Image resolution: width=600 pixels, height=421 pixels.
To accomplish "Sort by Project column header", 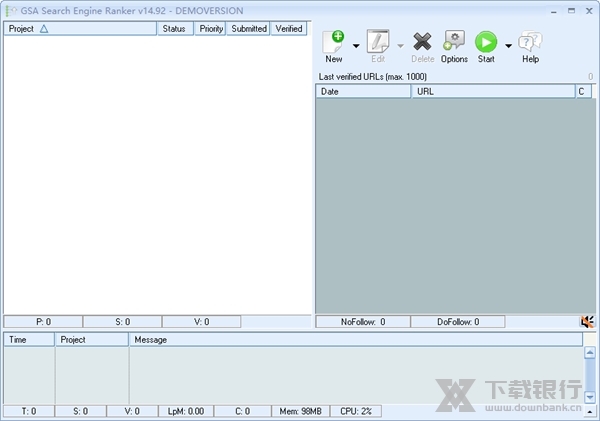I will pyautogui.click(x=80, y=29).
